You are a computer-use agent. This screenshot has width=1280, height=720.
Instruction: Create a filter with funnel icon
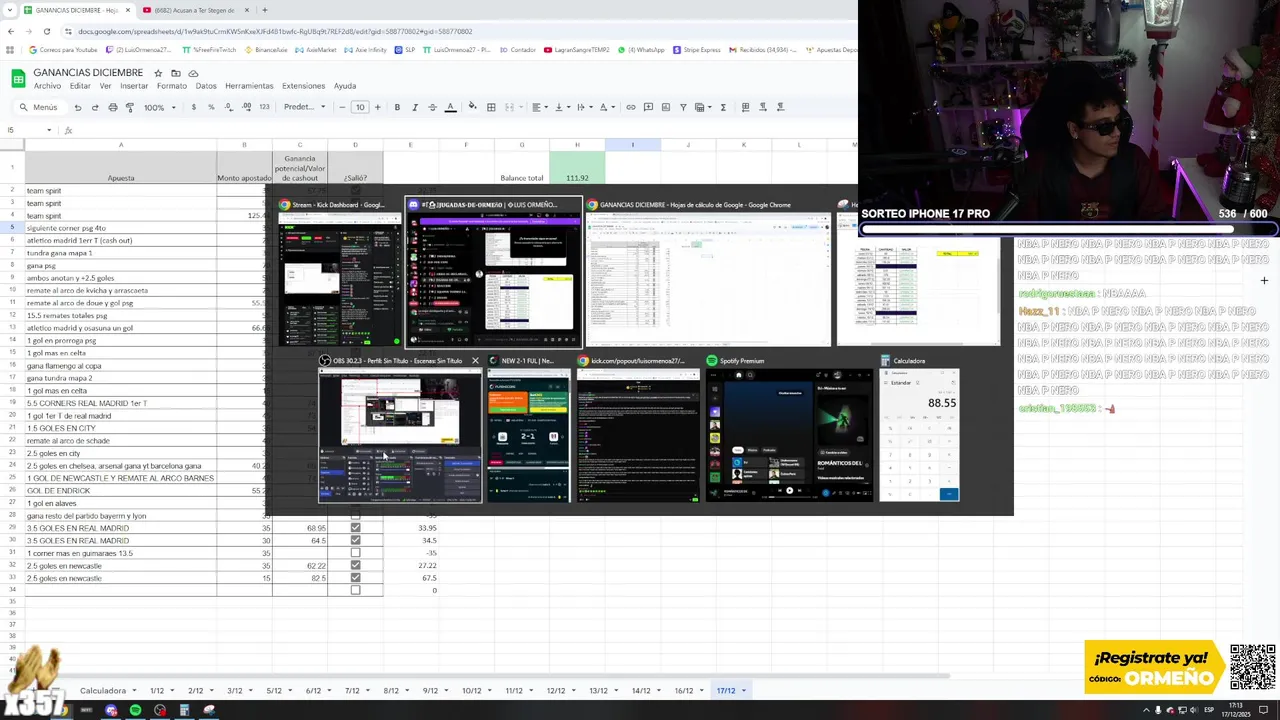(x=683, y=107)
